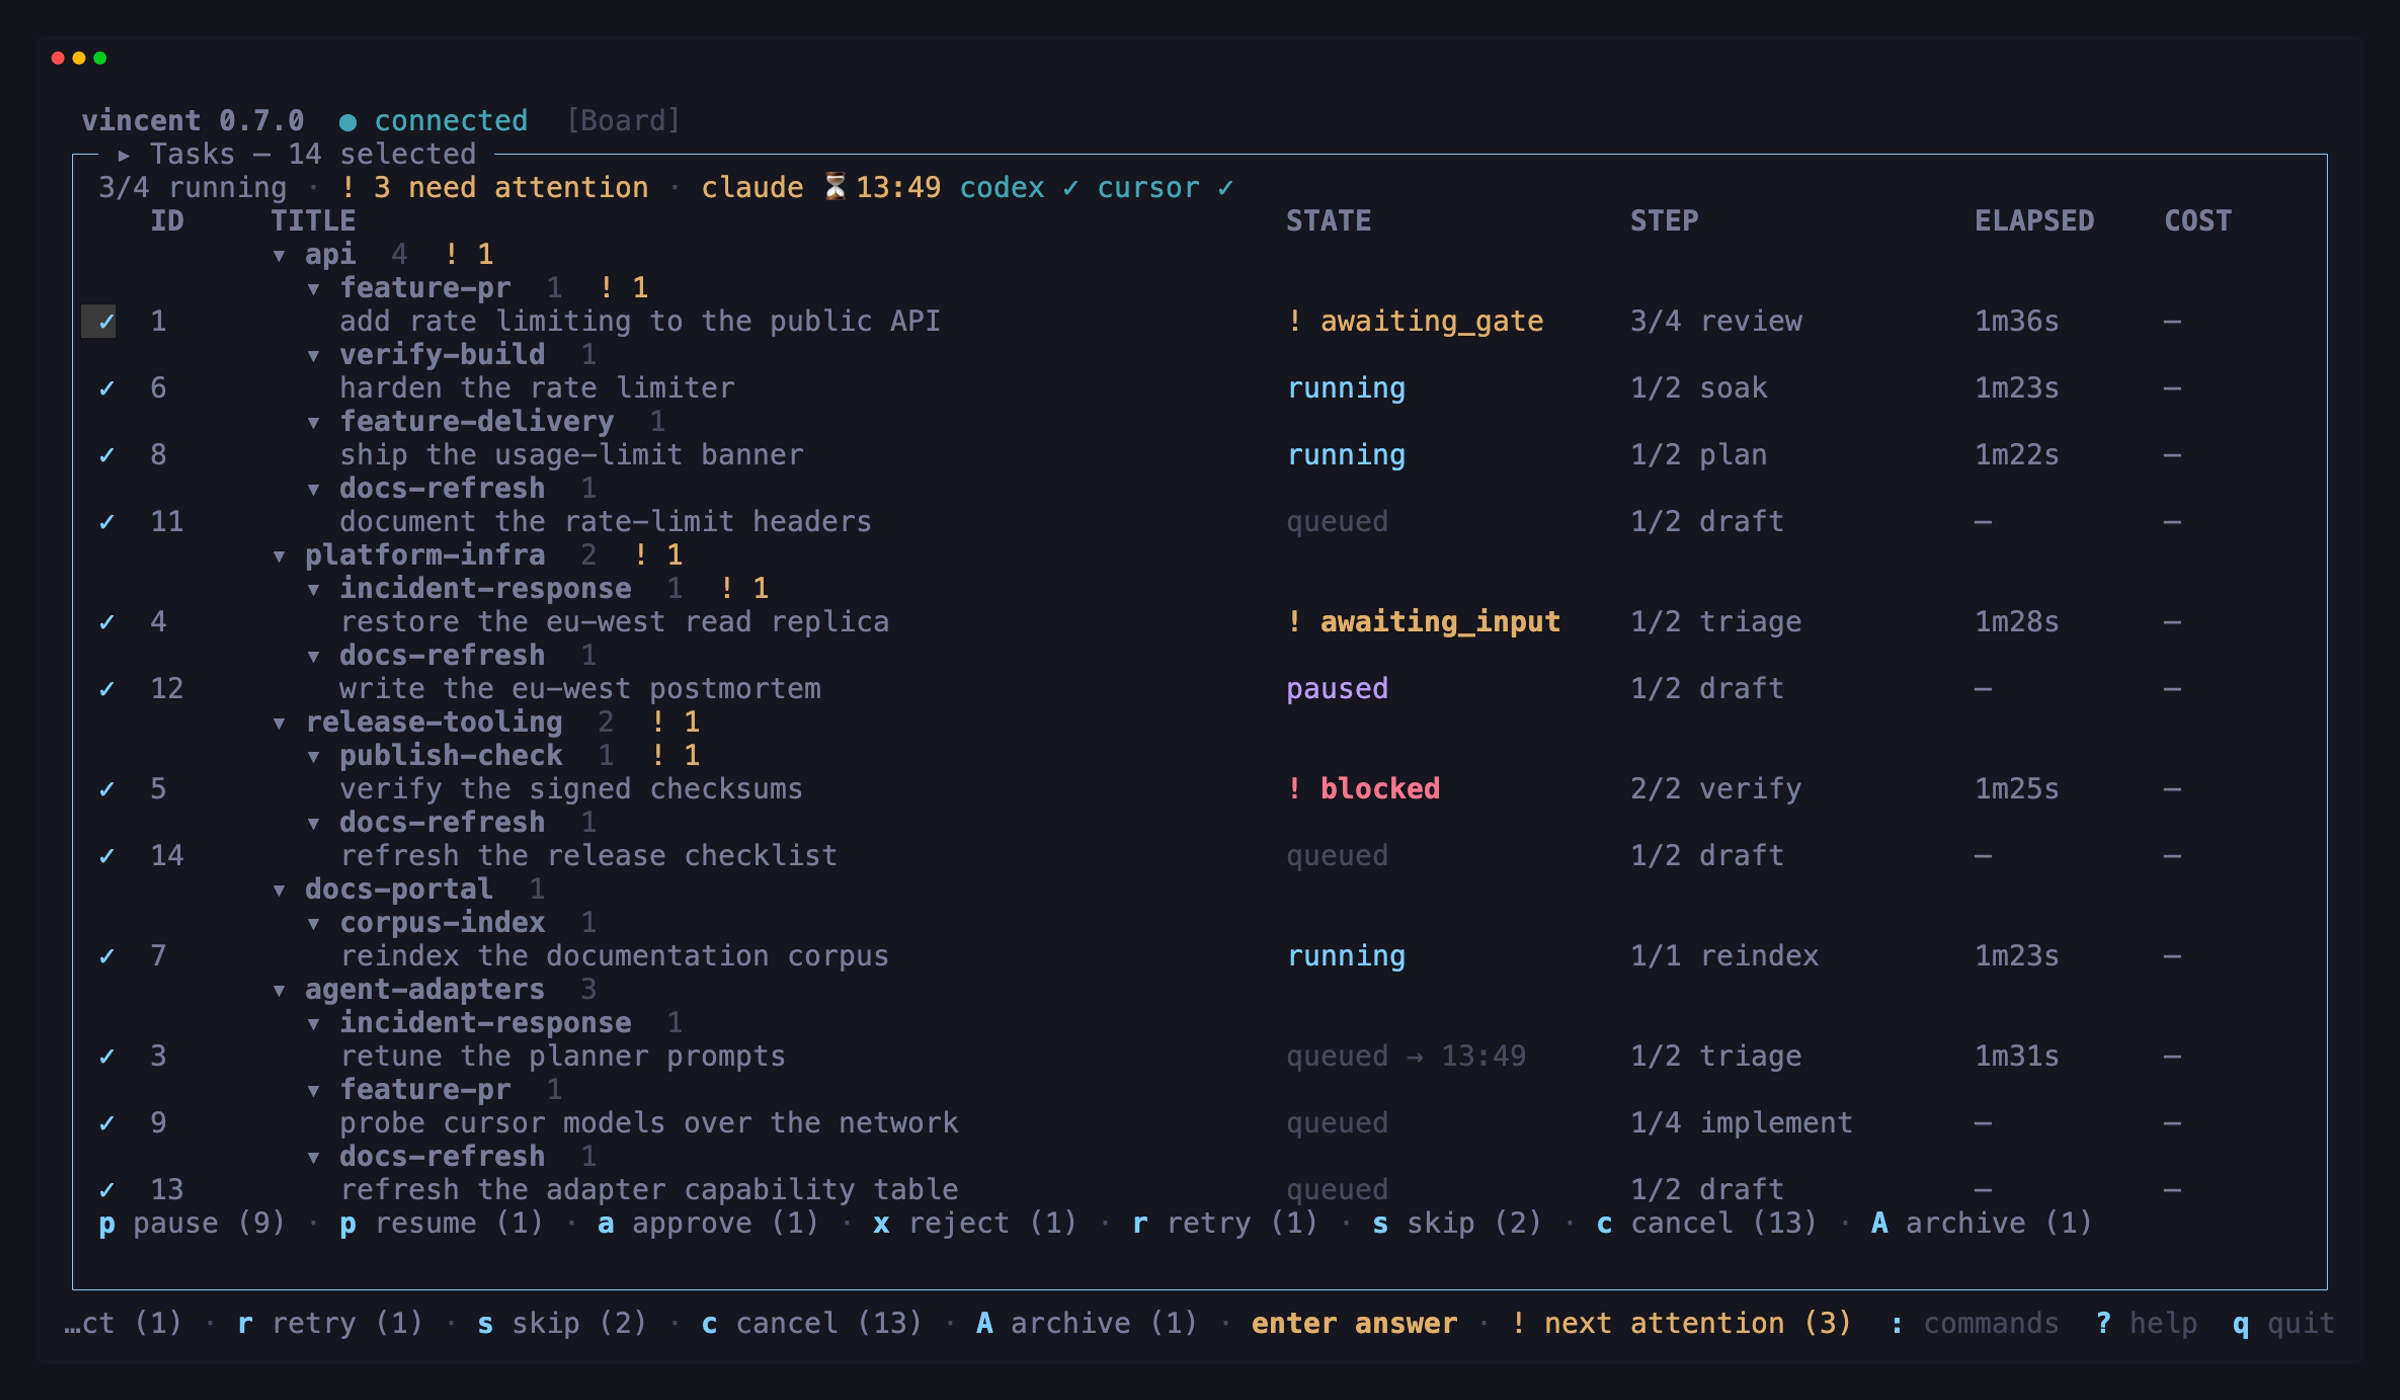Click the STATE column header
The height and width of the screenshot is (1400, 2400).
click(1328, 221)
